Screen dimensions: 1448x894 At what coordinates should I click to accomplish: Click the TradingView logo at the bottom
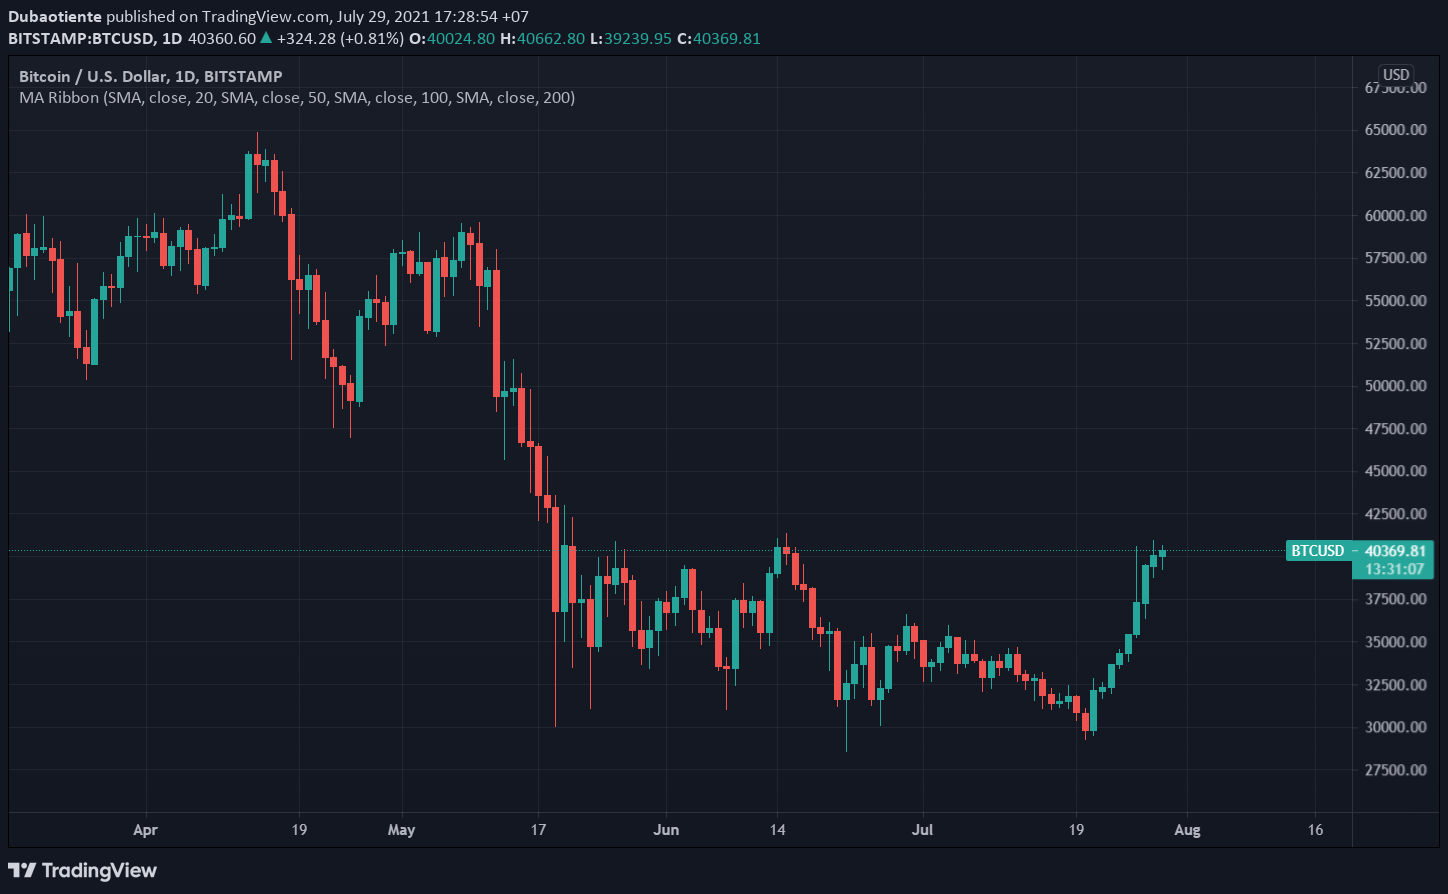[x=82, y=870]
